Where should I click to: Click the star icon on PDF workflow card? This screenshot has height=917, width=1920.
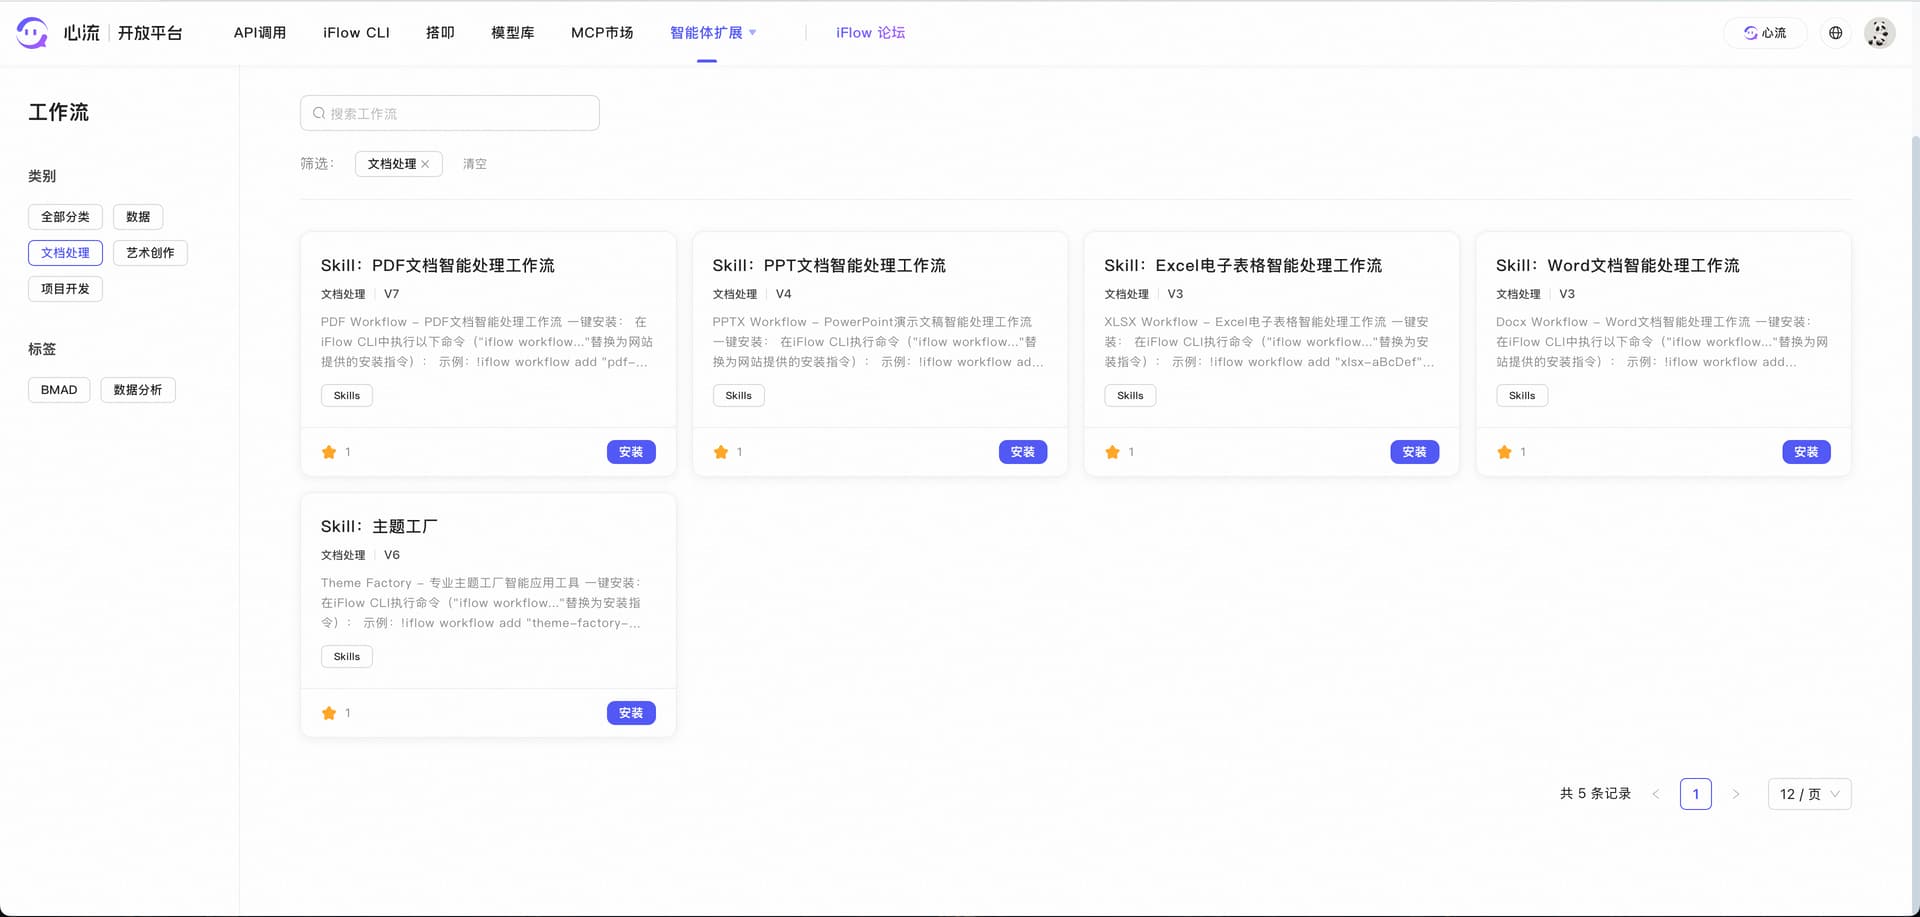coord(329,452)
